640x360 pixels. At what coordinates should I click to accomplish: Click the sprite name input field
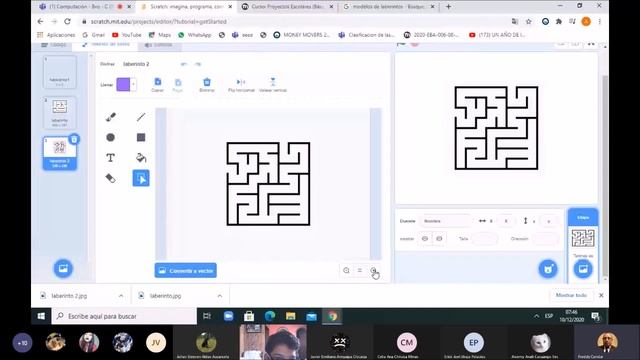tap(445, 221)
